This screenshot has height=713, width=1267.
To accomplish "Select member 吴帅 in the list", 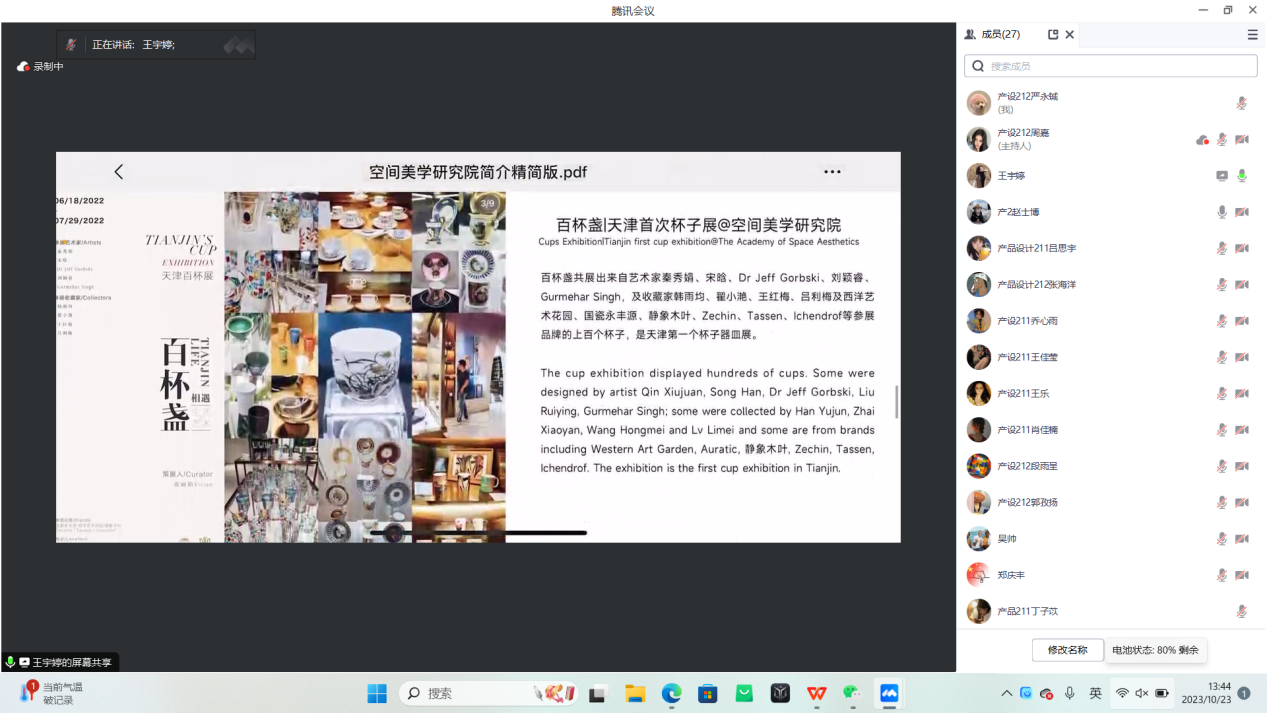I will (x=1010, y=539).
